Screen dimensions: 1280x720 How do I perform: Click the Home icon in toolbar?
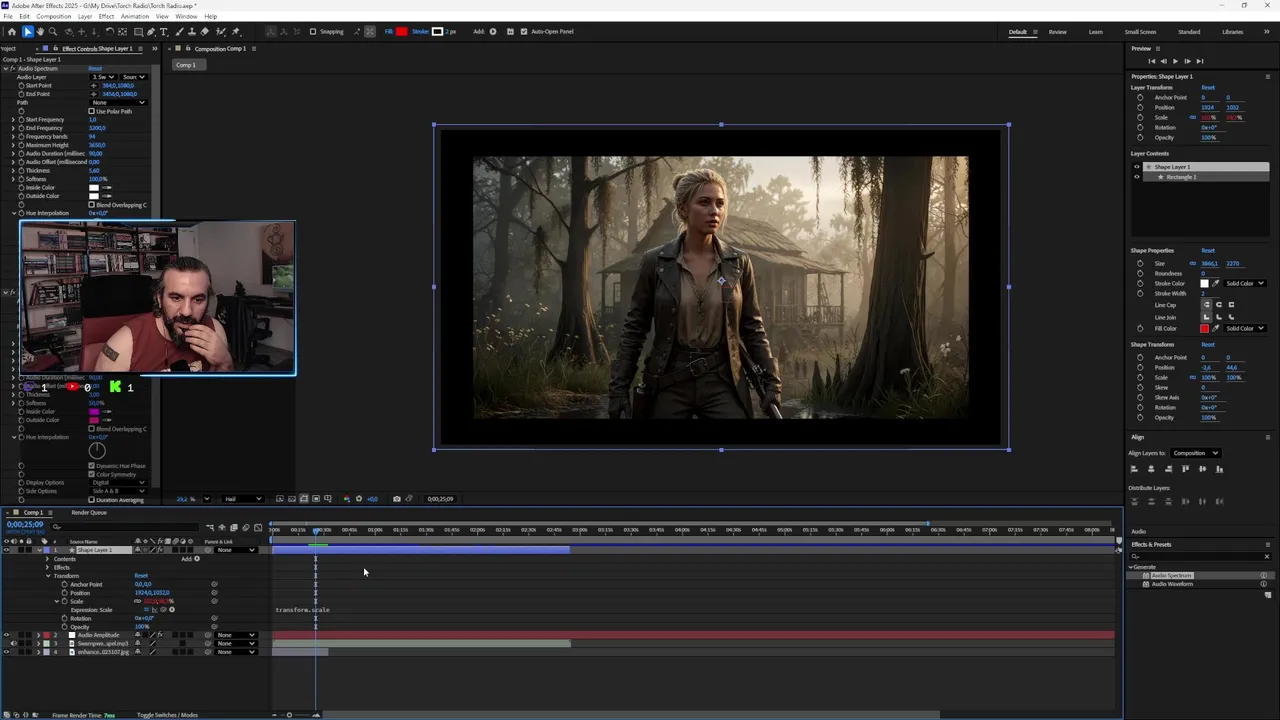12,32
